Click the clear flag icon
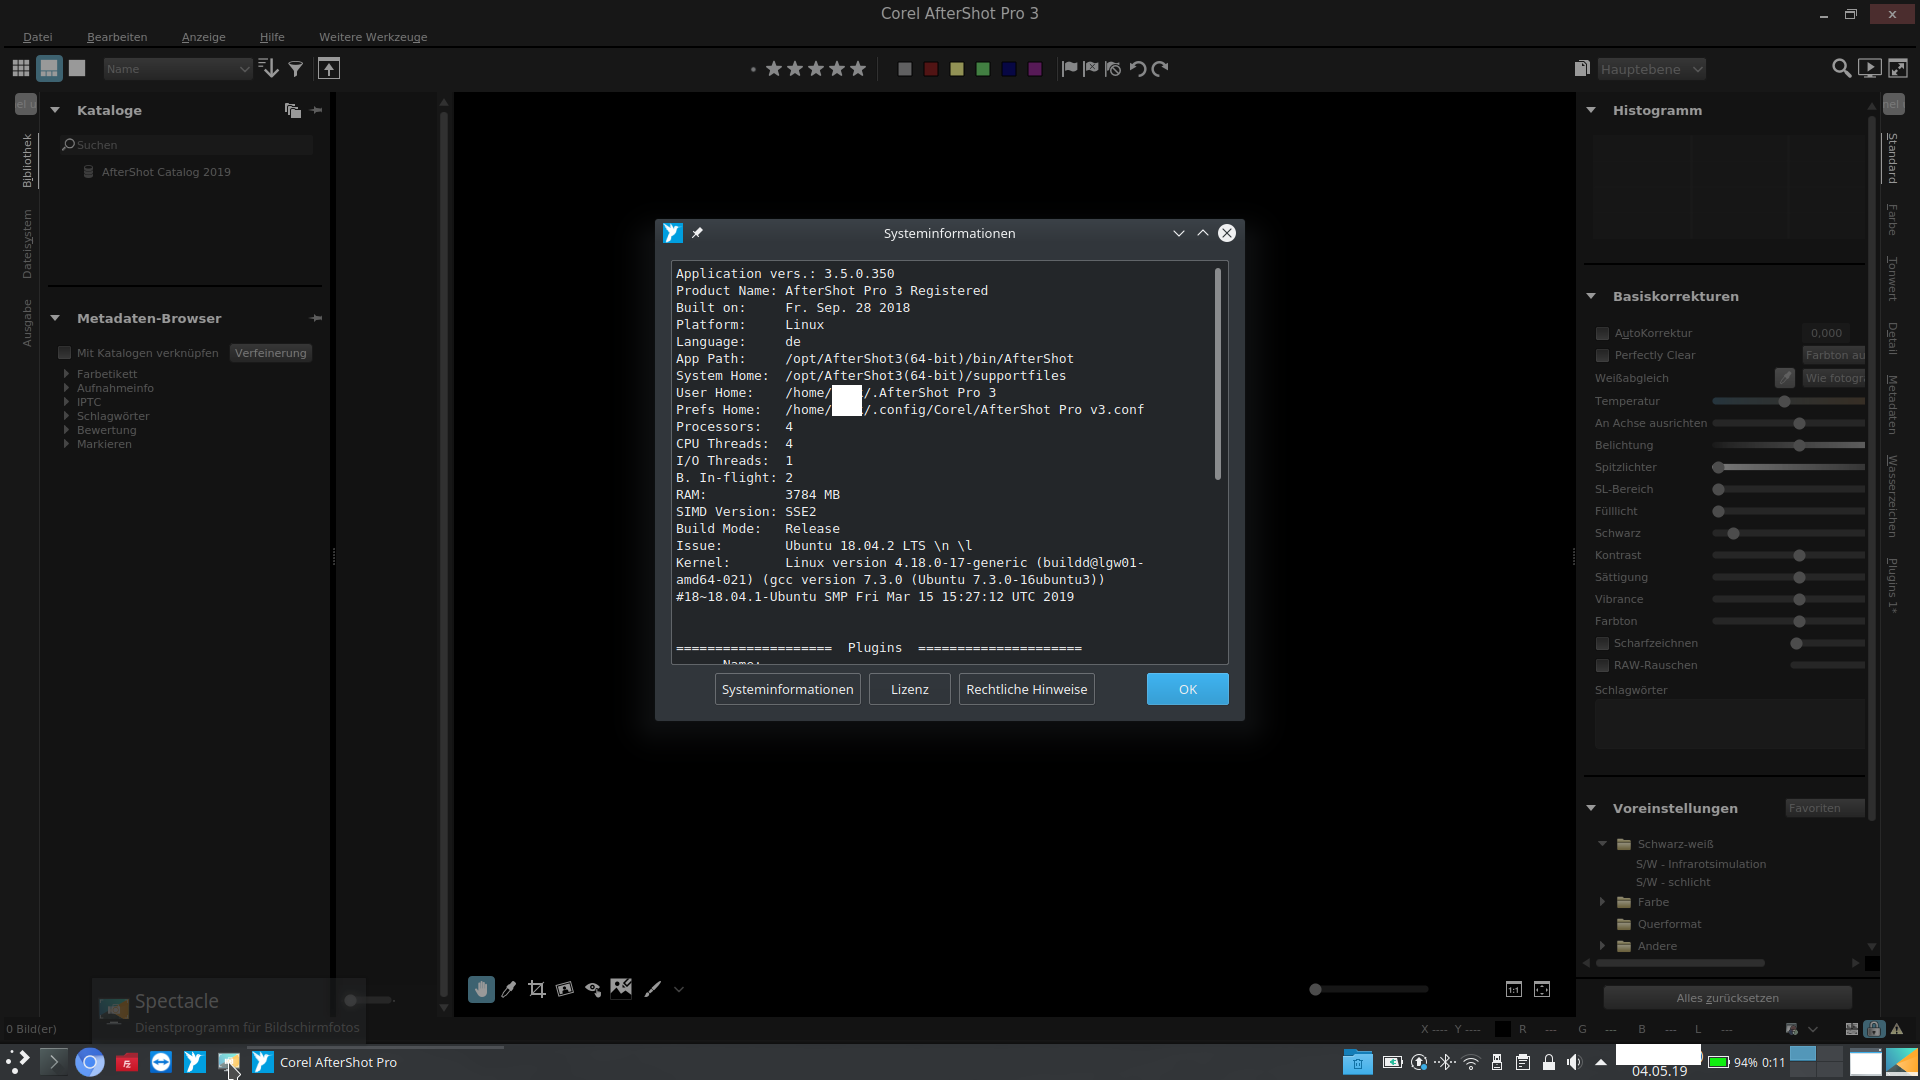1920x1080 pixels. click(x=1113, y=69)
